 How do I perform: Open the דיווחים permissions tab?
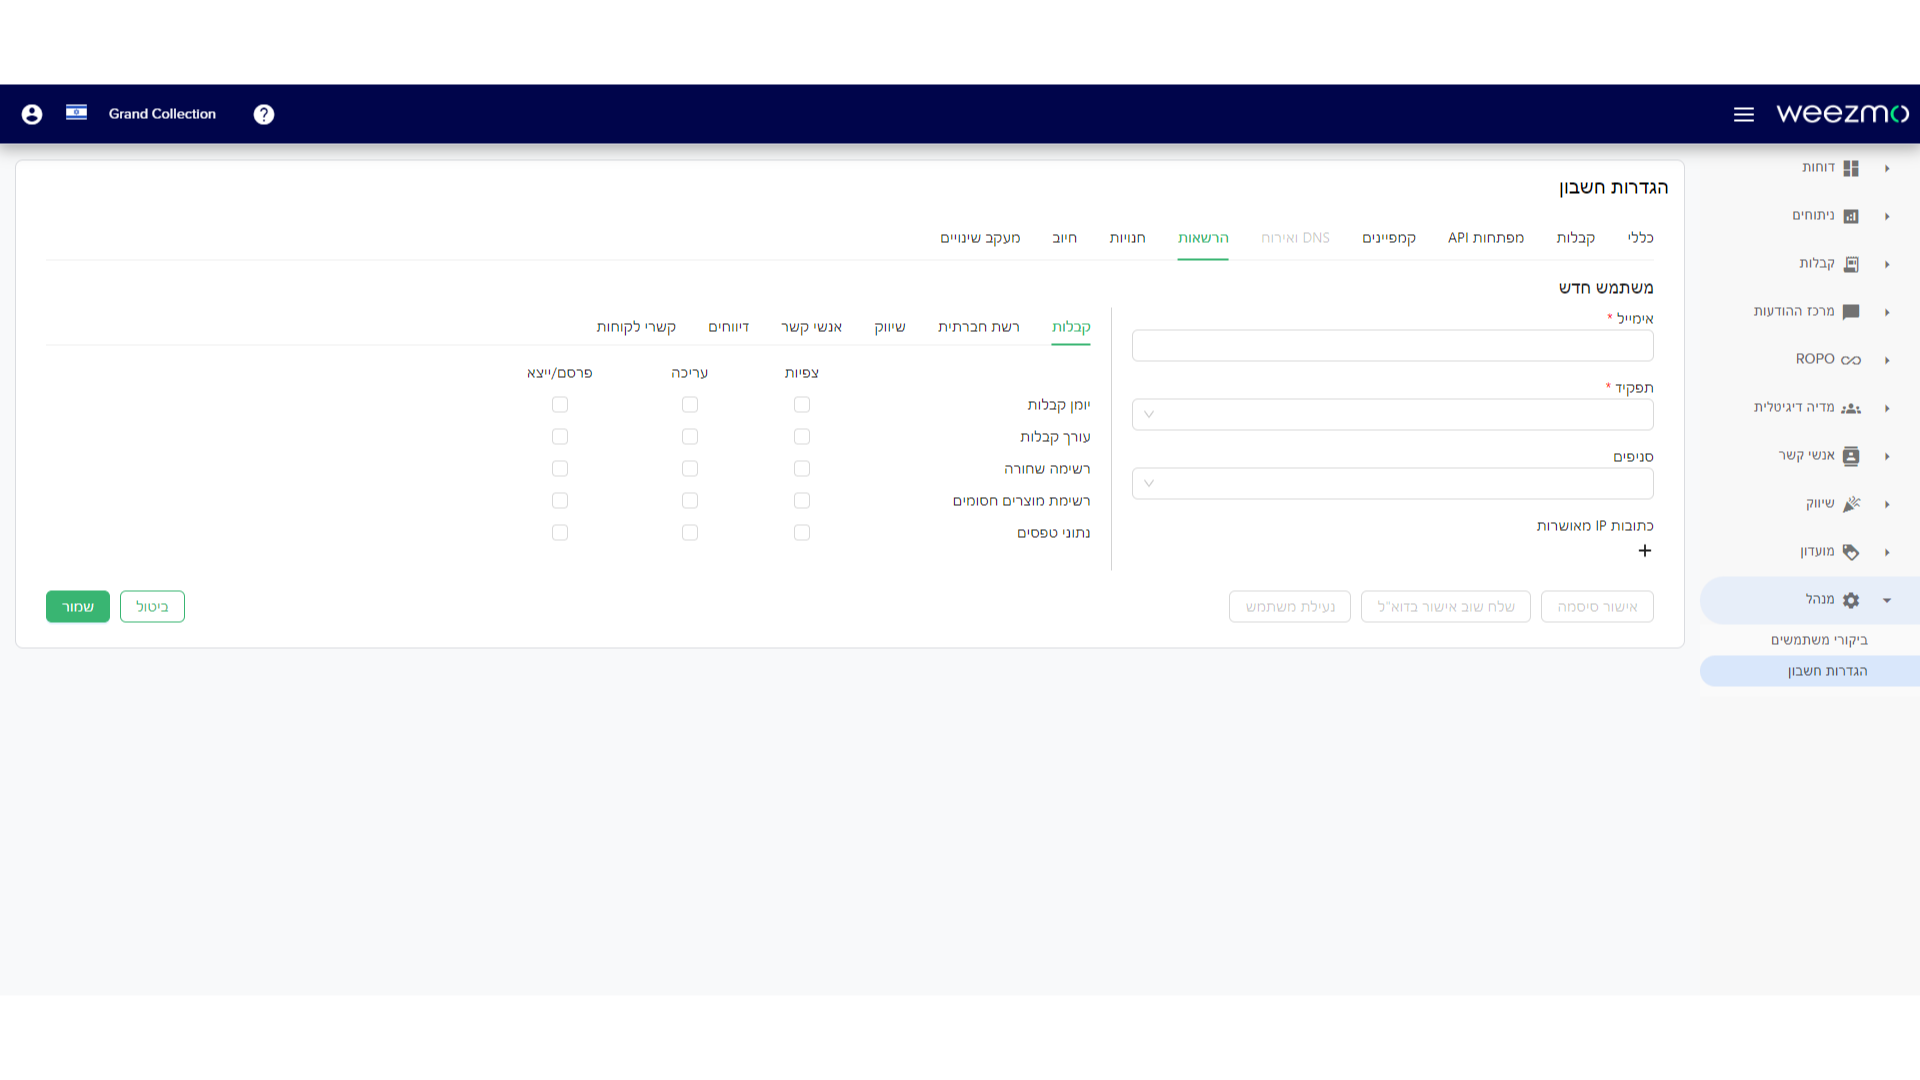point(728,327)
